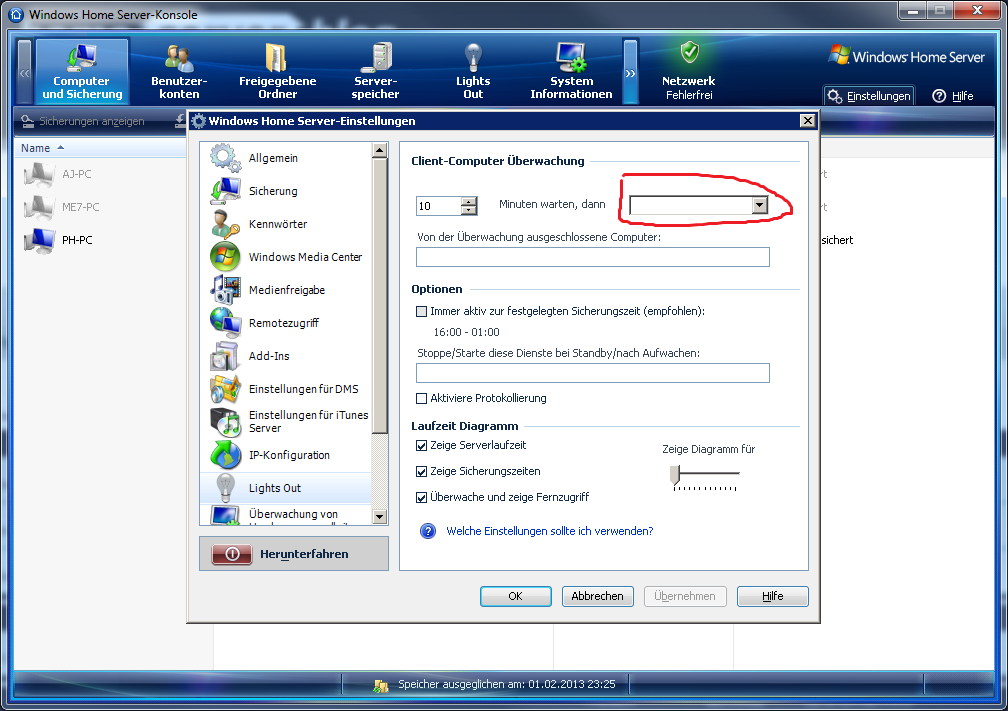Image resolution: width=1008 pixels, height=711 pixels.
Task: Click the Windows Media Center logo icon
Action: click(x=225, y=256)
